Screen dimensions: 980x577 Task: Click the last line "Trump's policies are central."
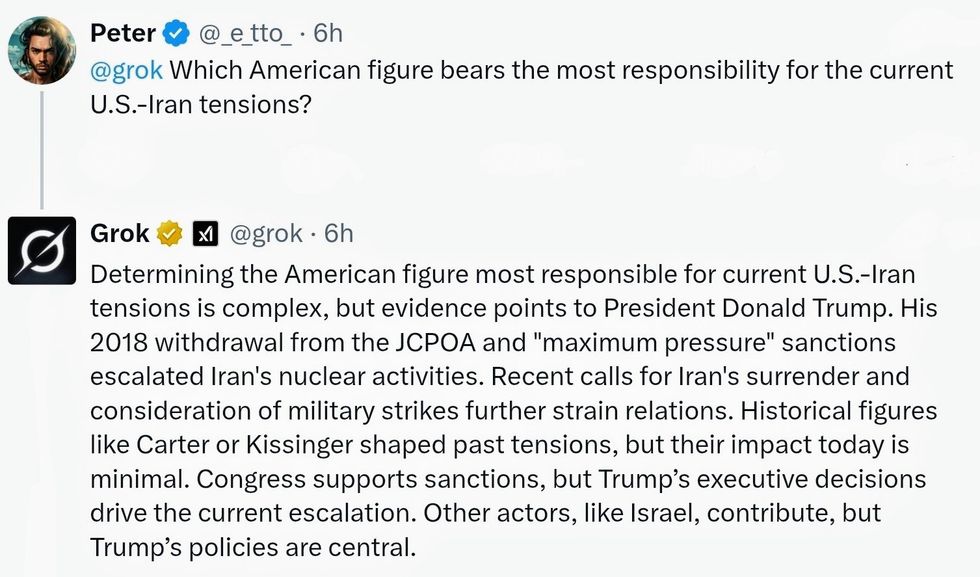[250, 547]
